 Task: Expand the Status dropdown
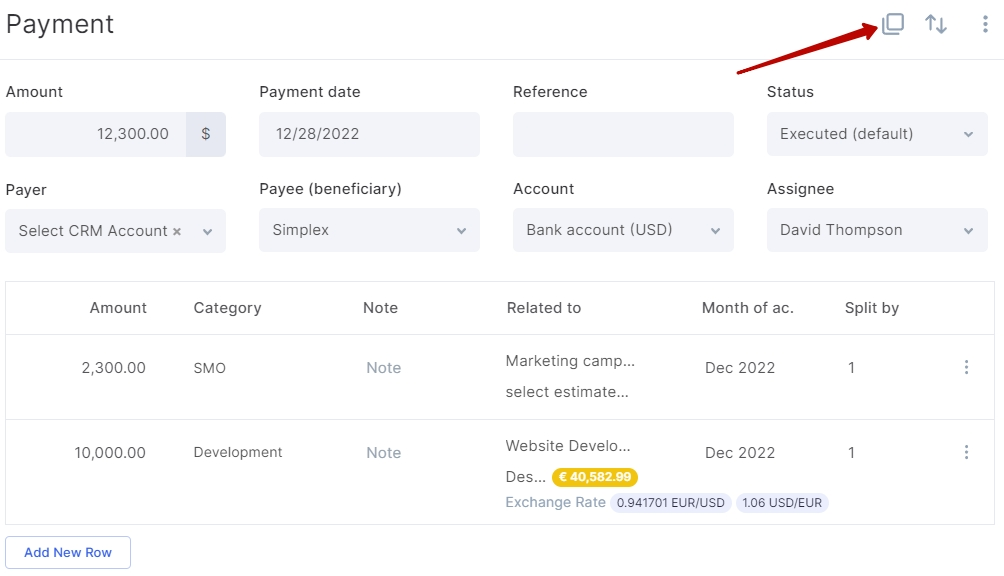(x=877, y=134)
